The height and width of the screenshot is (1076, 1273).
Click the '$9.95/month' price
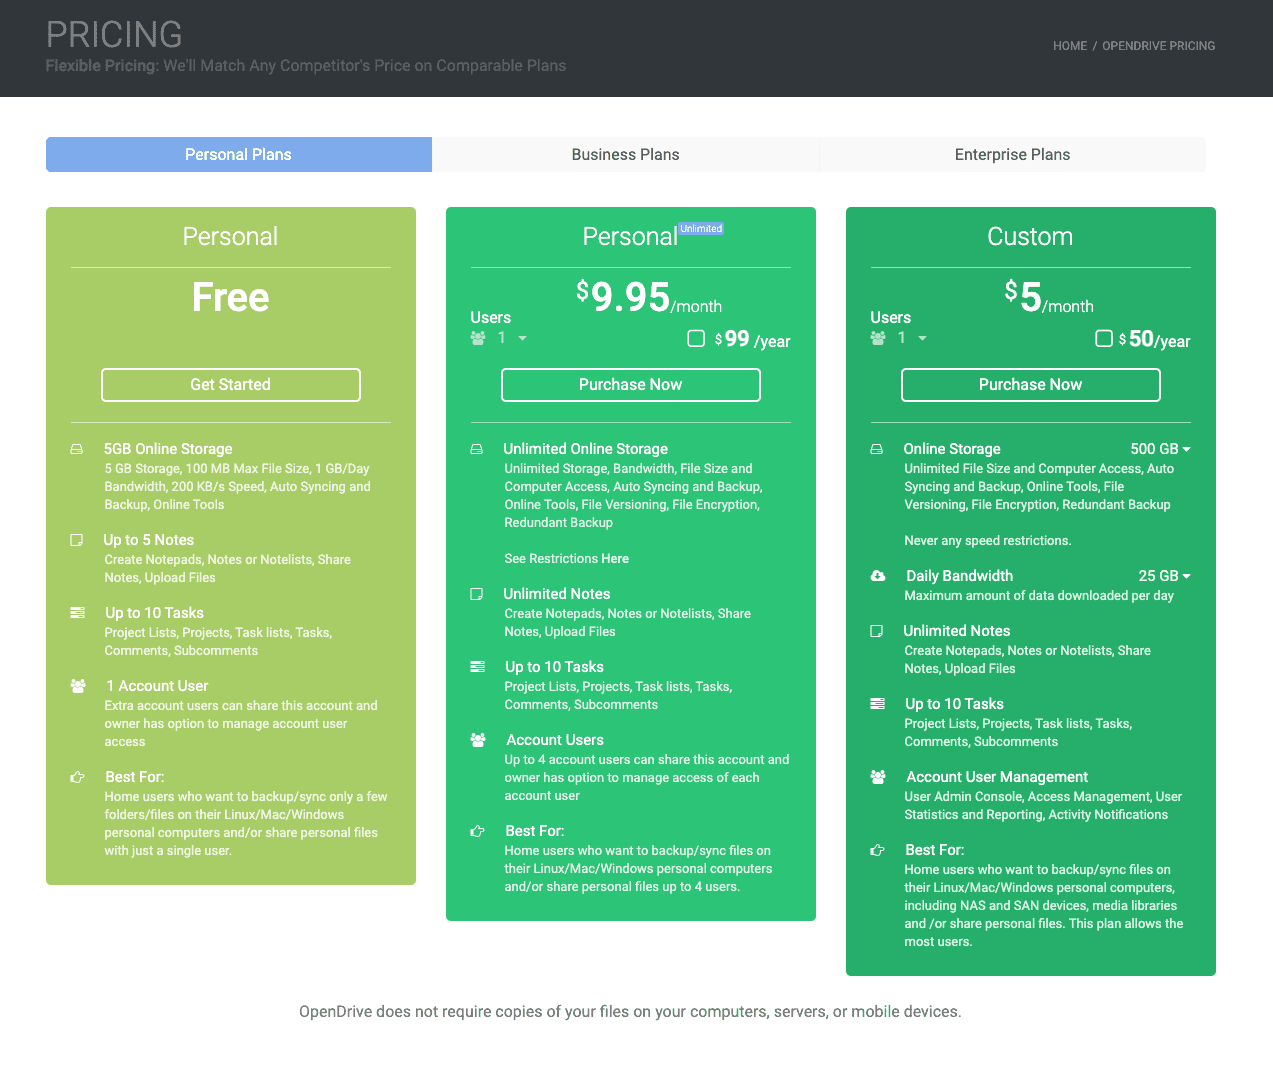click(649, 297)
